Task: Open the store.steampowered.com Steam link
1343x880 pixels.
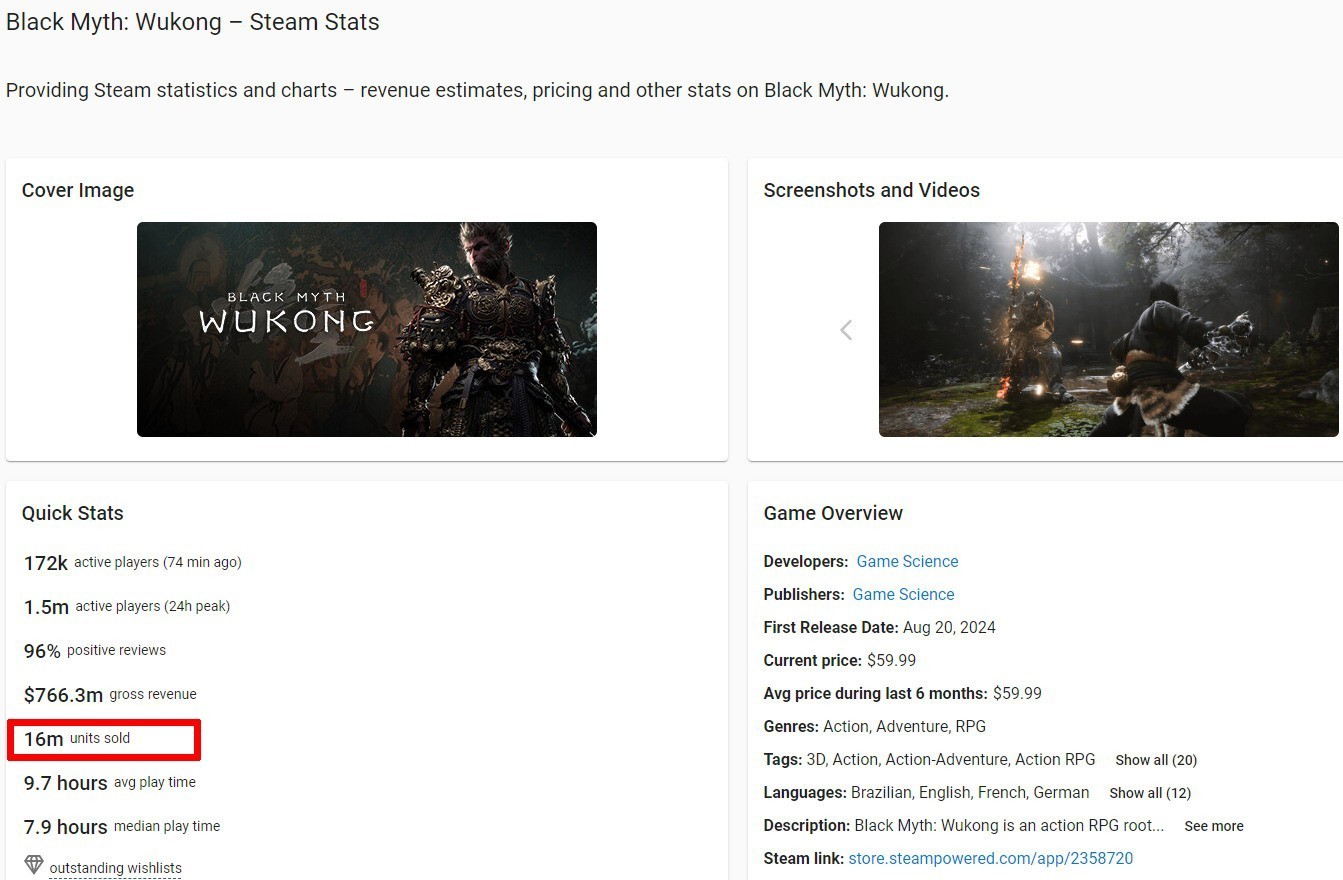Action: (990, 859)
